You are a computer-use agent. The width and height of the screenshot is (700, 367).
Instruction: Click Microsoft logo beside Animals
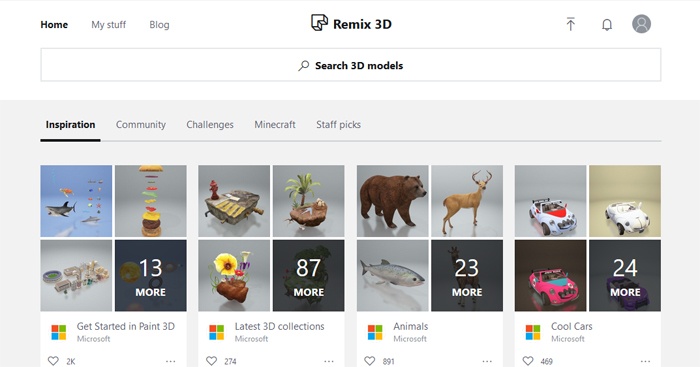point(375,332)
